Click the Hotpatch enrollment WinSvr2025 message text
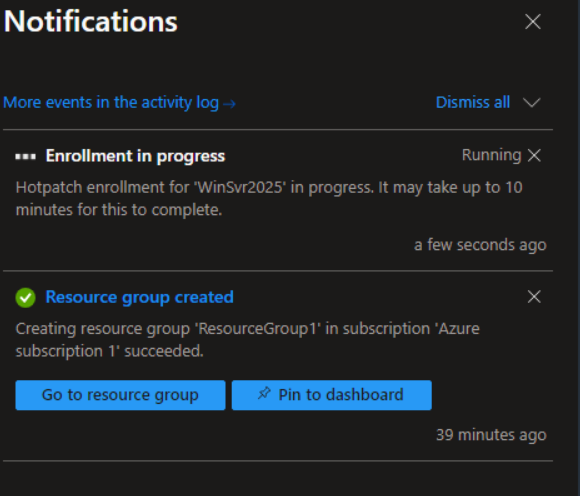 point(269,199)
